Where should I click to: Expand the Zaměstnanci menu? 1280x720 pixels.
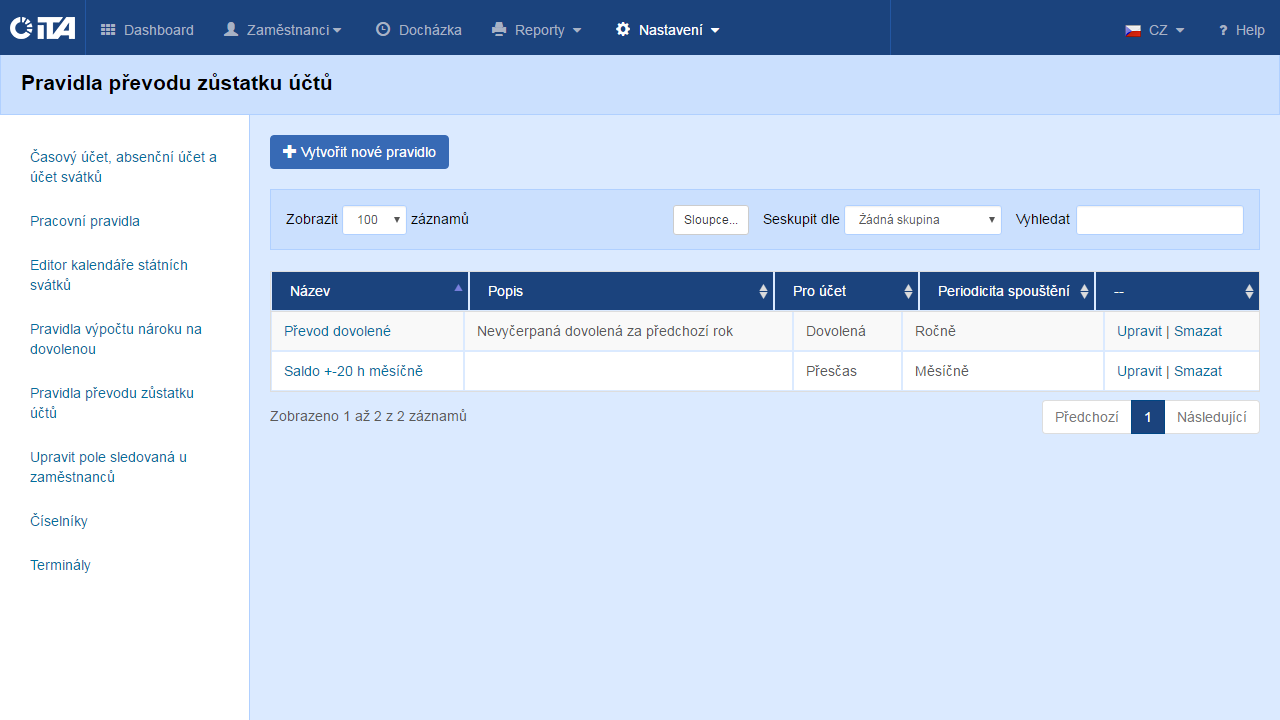[x=282, y=30]
